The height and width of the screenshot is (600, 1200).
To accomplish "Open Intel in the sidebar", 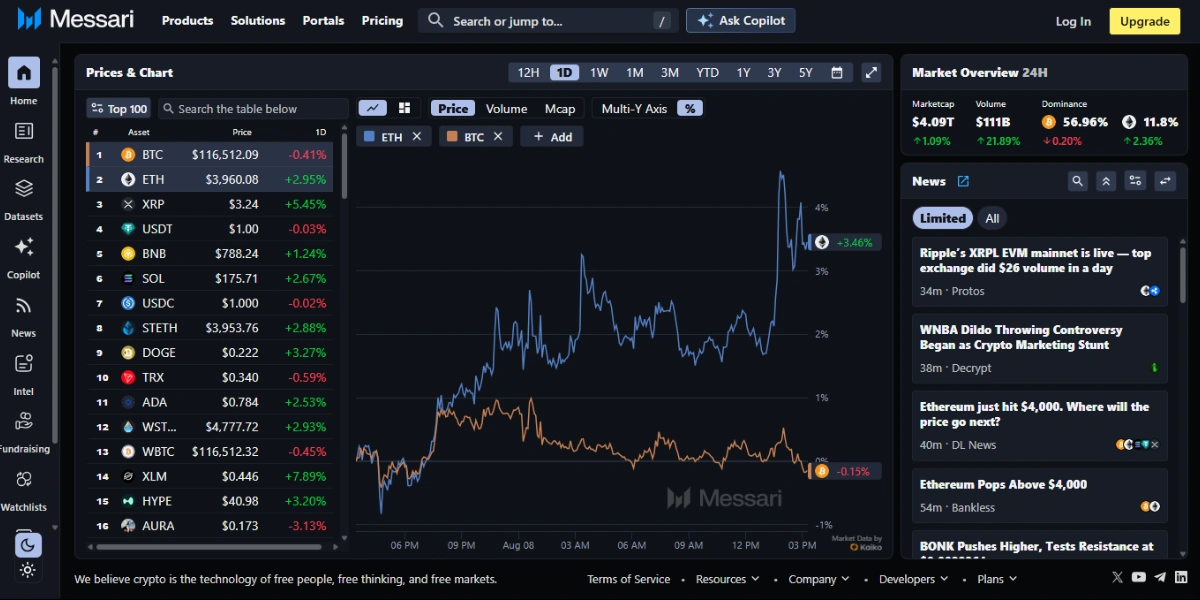I will point(24,364).
